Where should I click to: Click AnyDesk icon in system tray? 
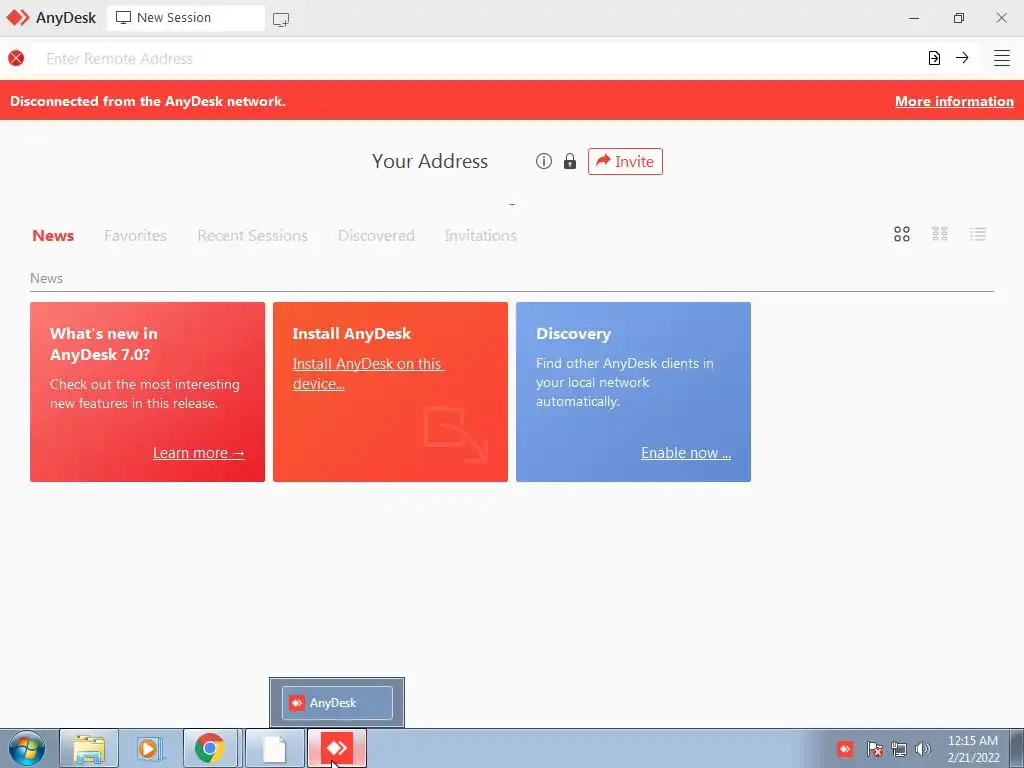tap(845, 749)
